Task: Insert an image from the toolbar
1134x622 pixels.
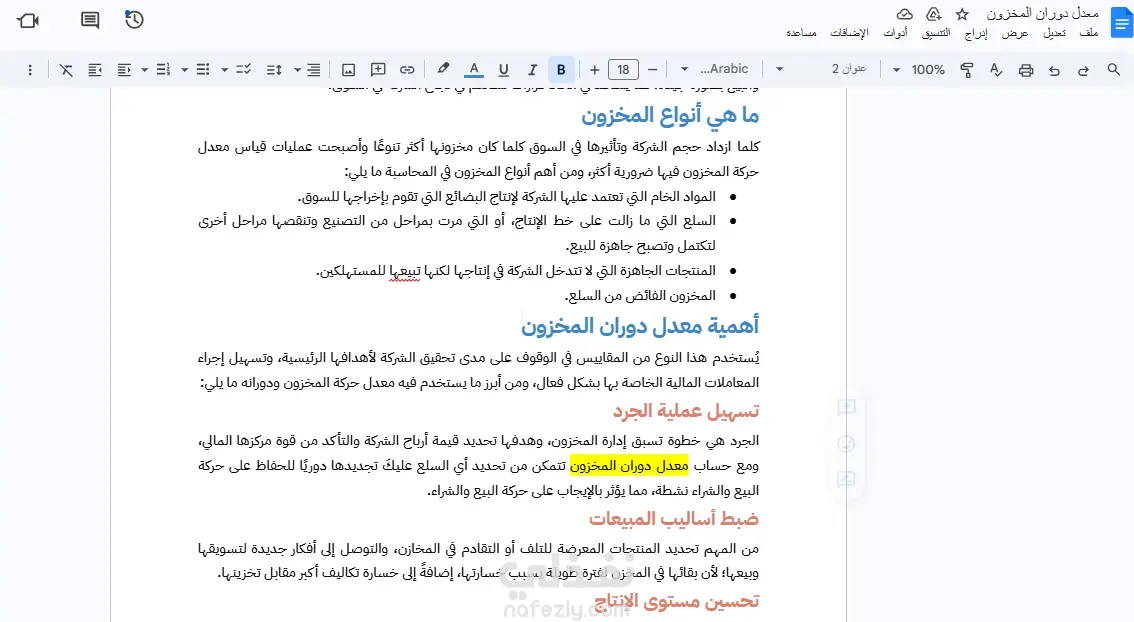Action: point(349,69)
